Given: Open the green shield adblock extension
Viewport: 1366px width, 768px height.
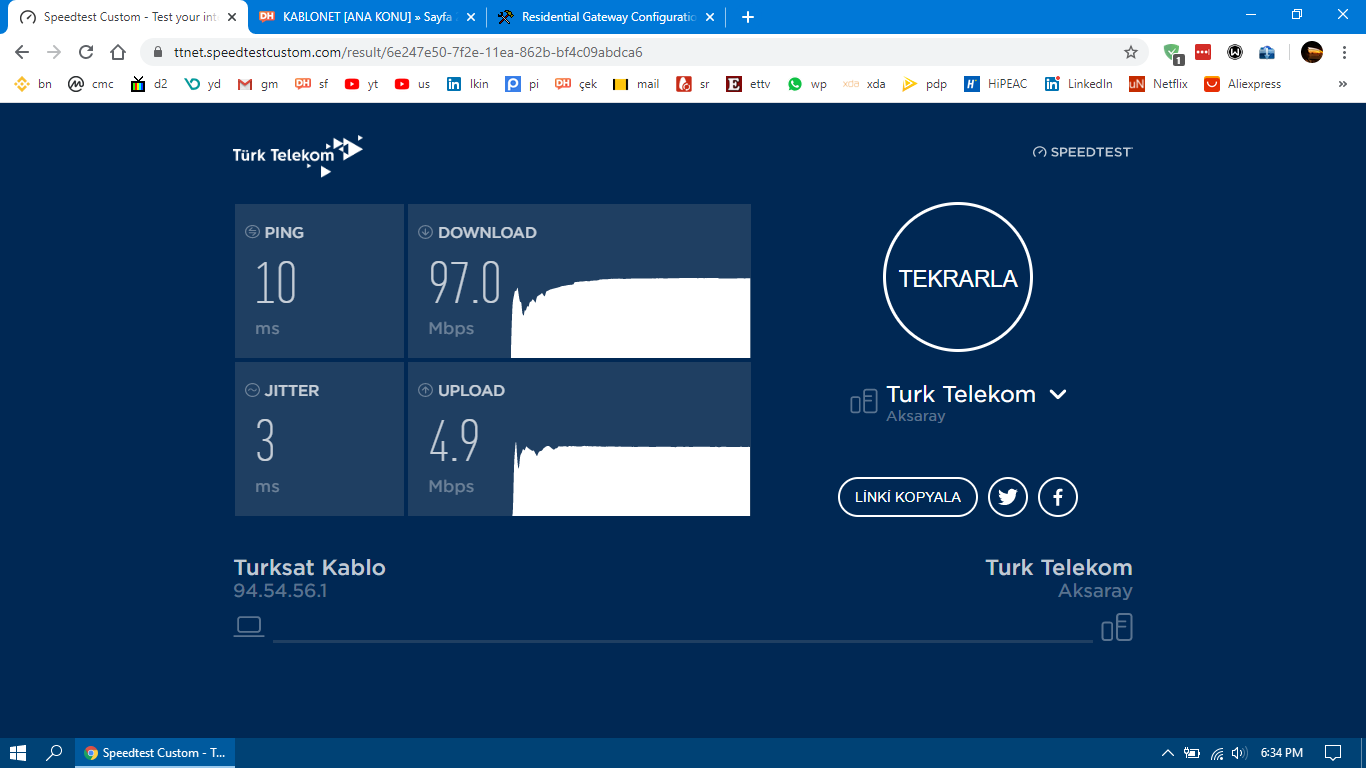Looking at the screenshot, I should [1173, 52].
